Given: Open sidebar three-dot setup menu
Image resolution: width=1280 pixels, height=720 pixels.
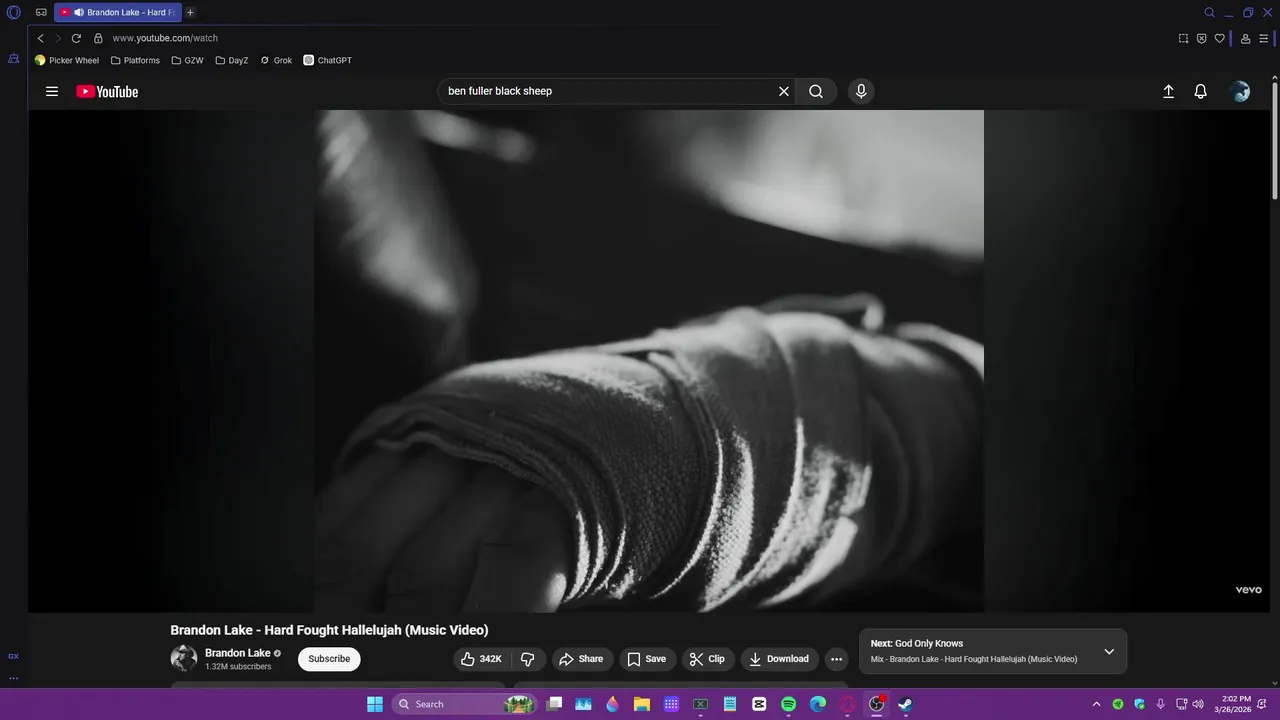Looking at the screenshot, I should point(13,678).
